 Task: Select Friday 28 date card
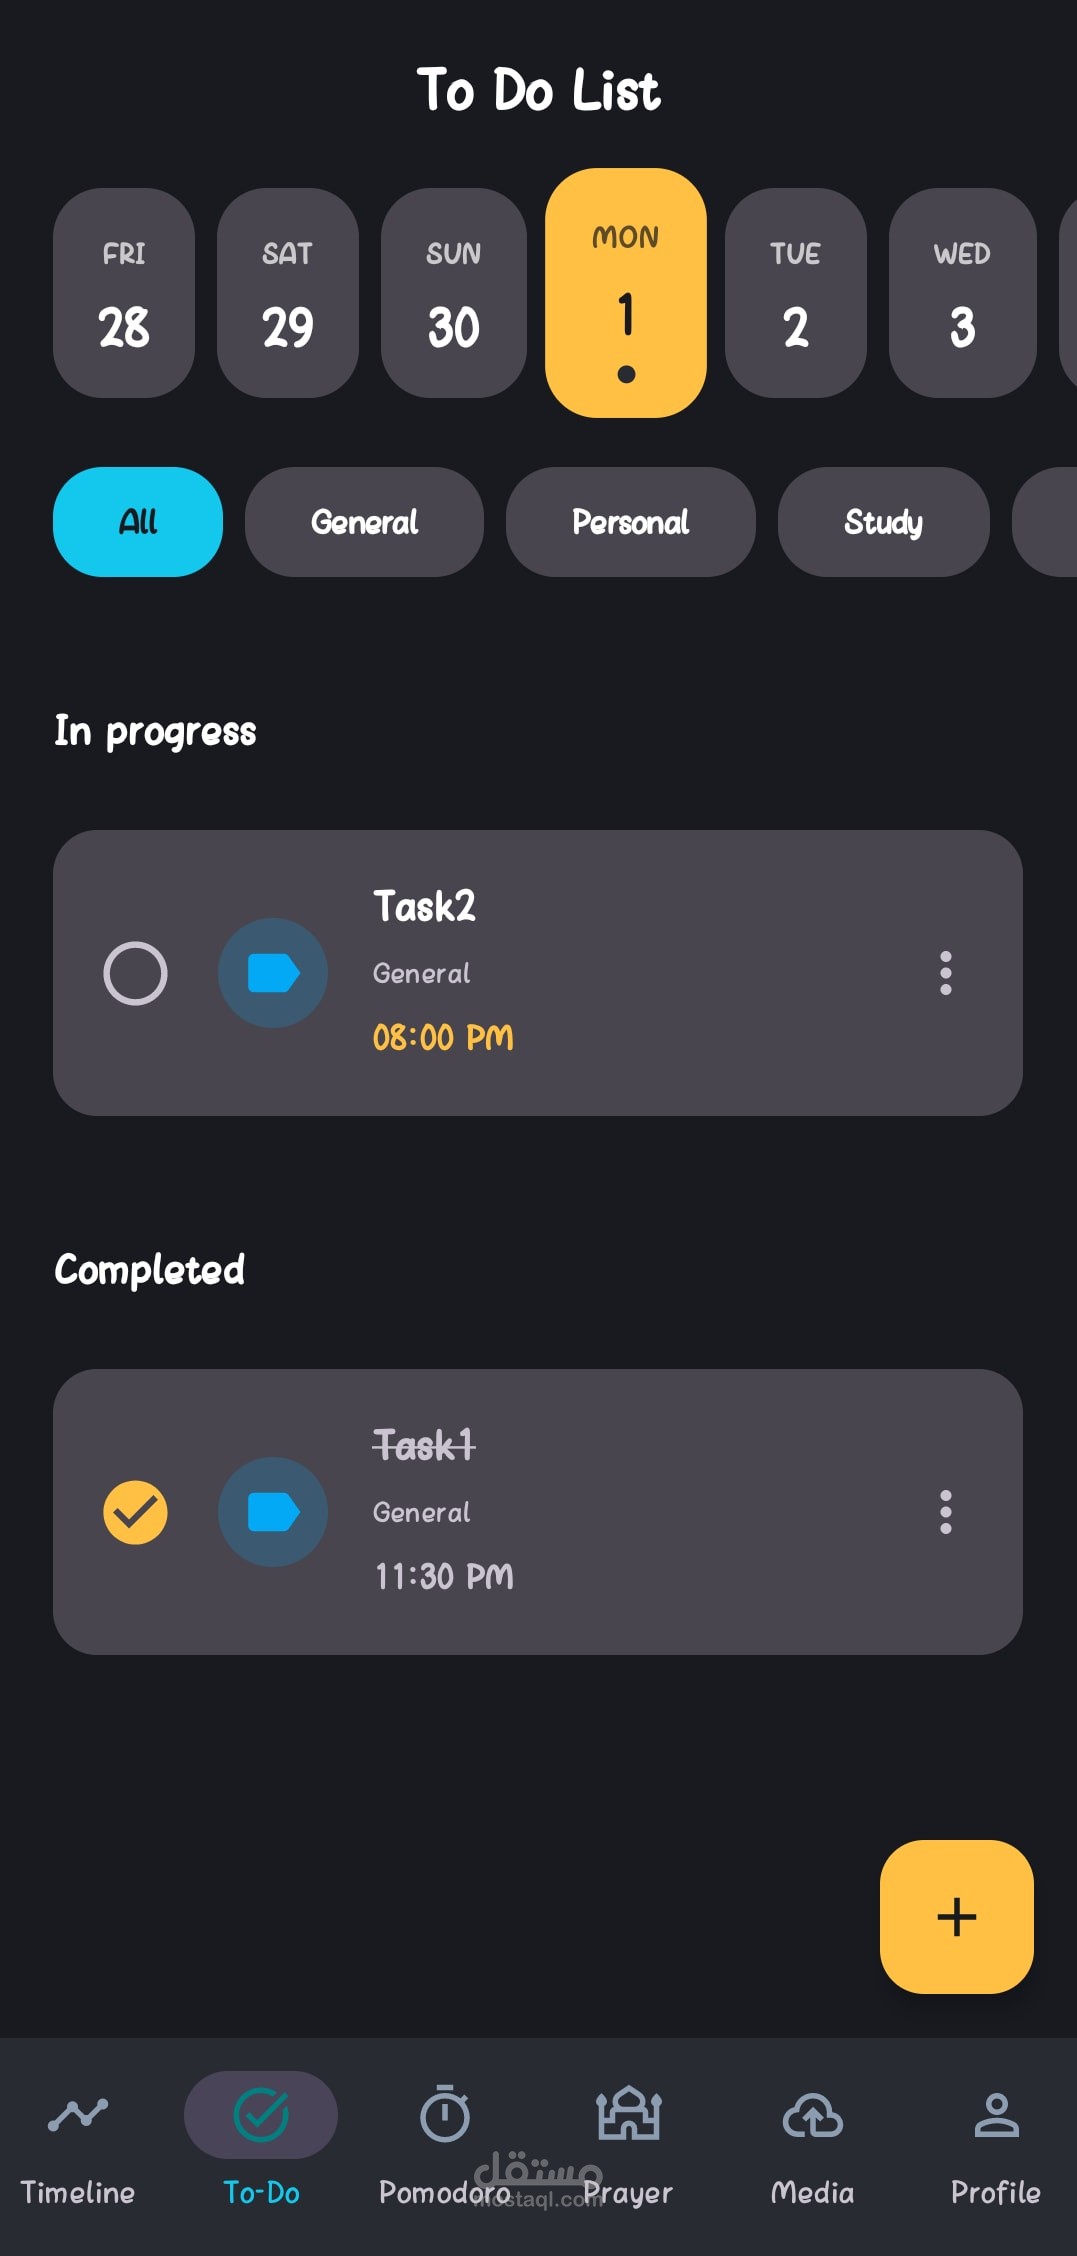(124, 293)
